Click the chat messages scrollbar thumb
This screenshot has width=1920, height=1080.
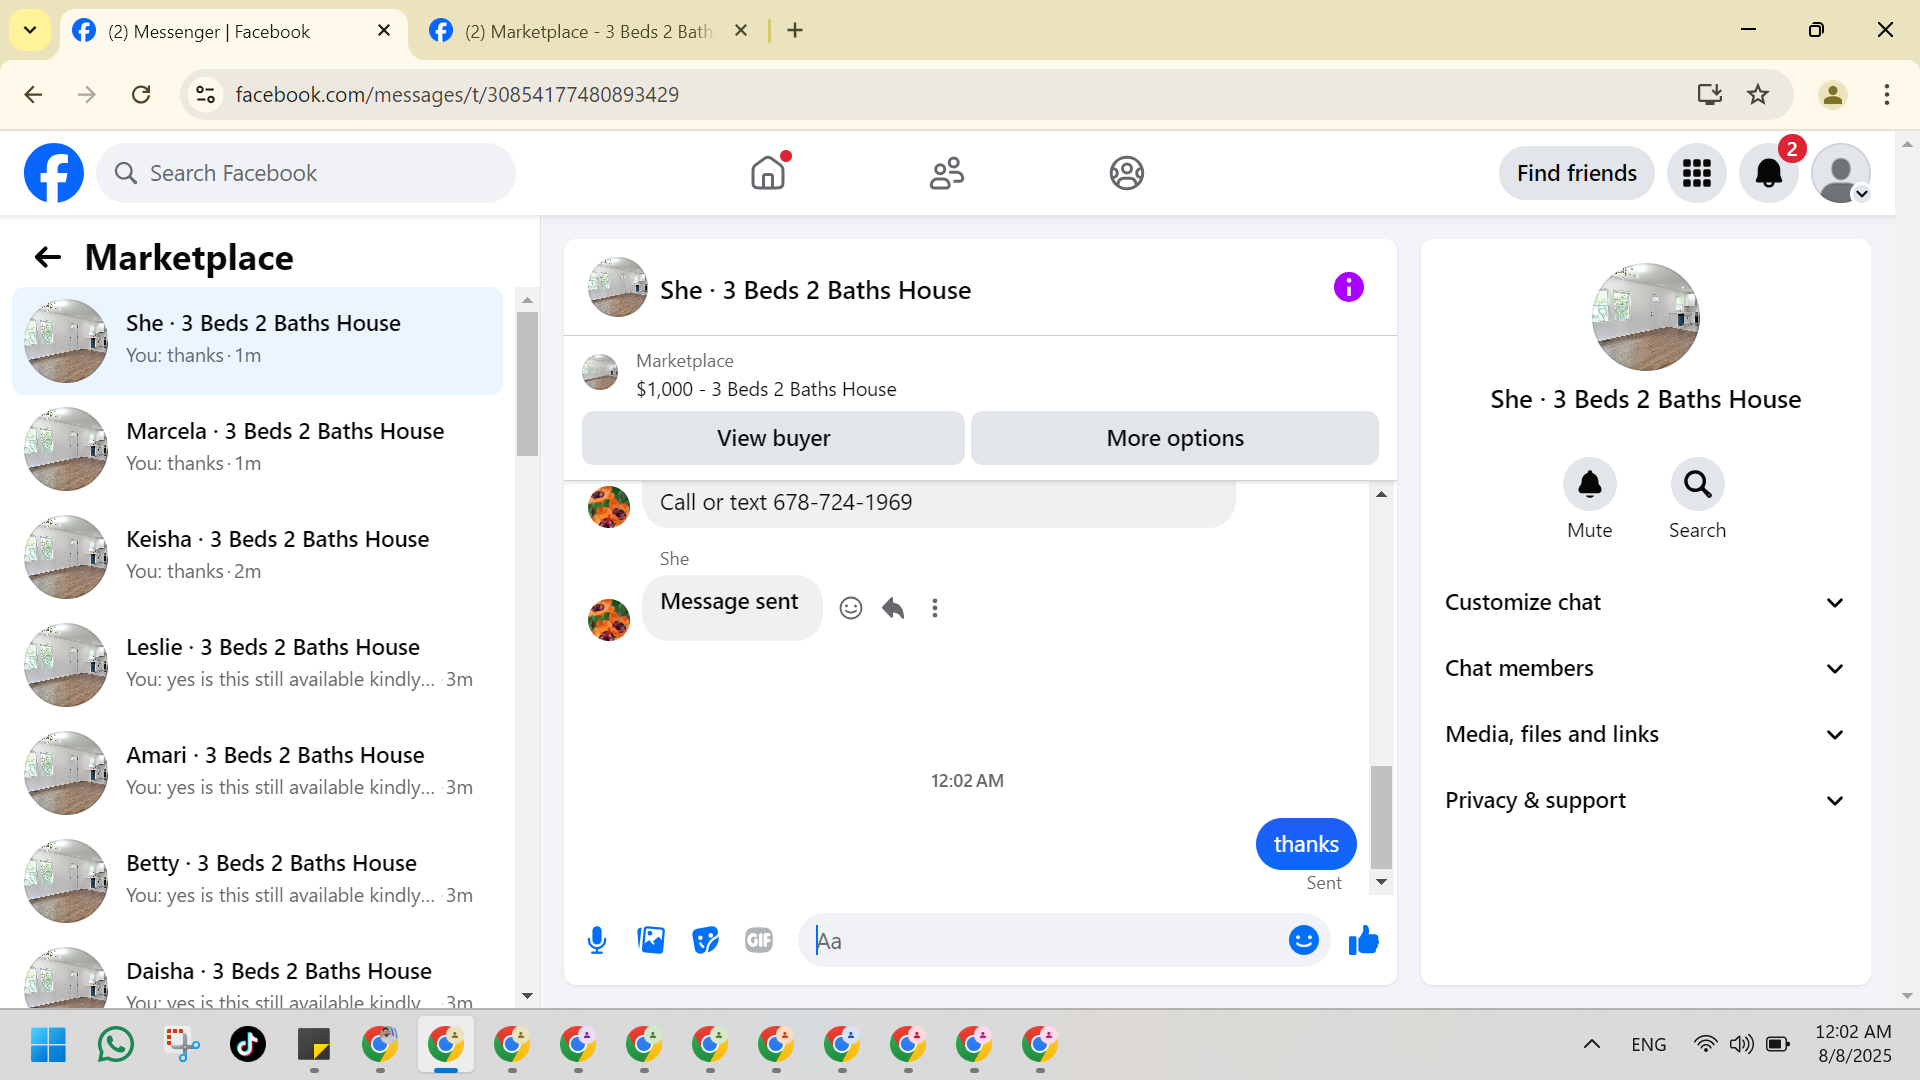[x=1381, y=816]
